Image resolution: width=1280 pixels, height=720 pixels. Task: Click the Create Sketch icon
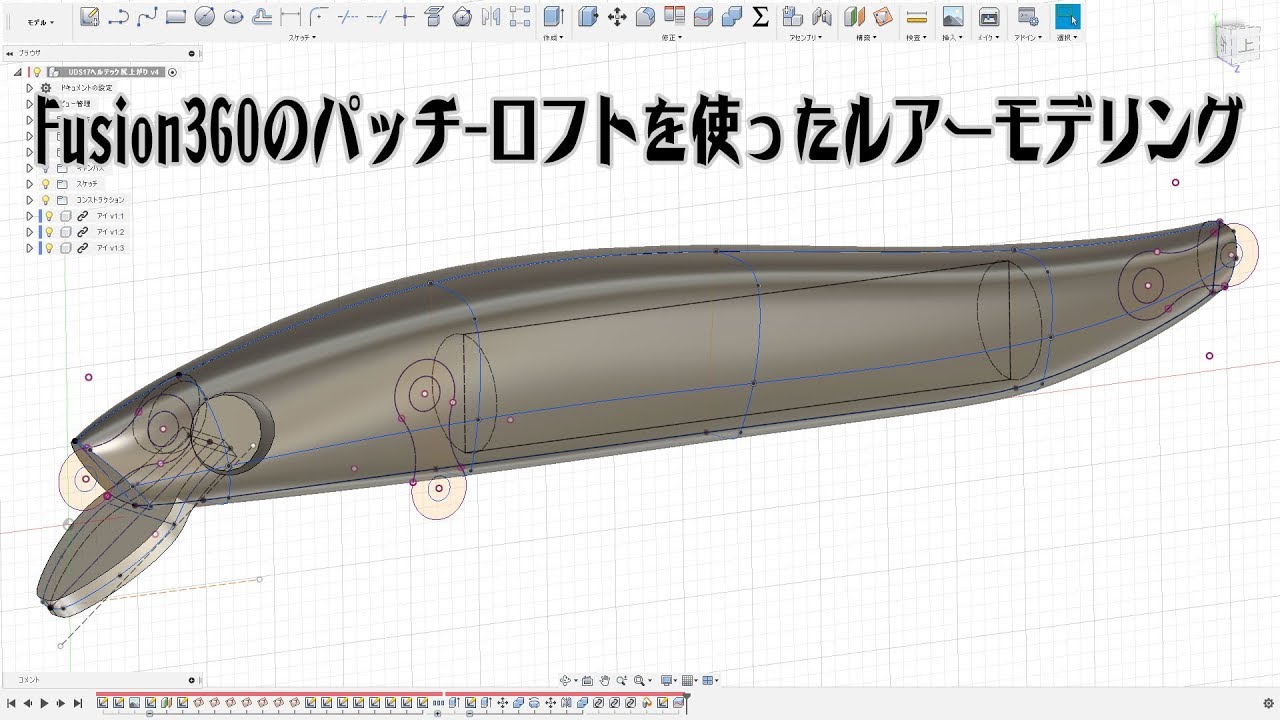(90, 16)
